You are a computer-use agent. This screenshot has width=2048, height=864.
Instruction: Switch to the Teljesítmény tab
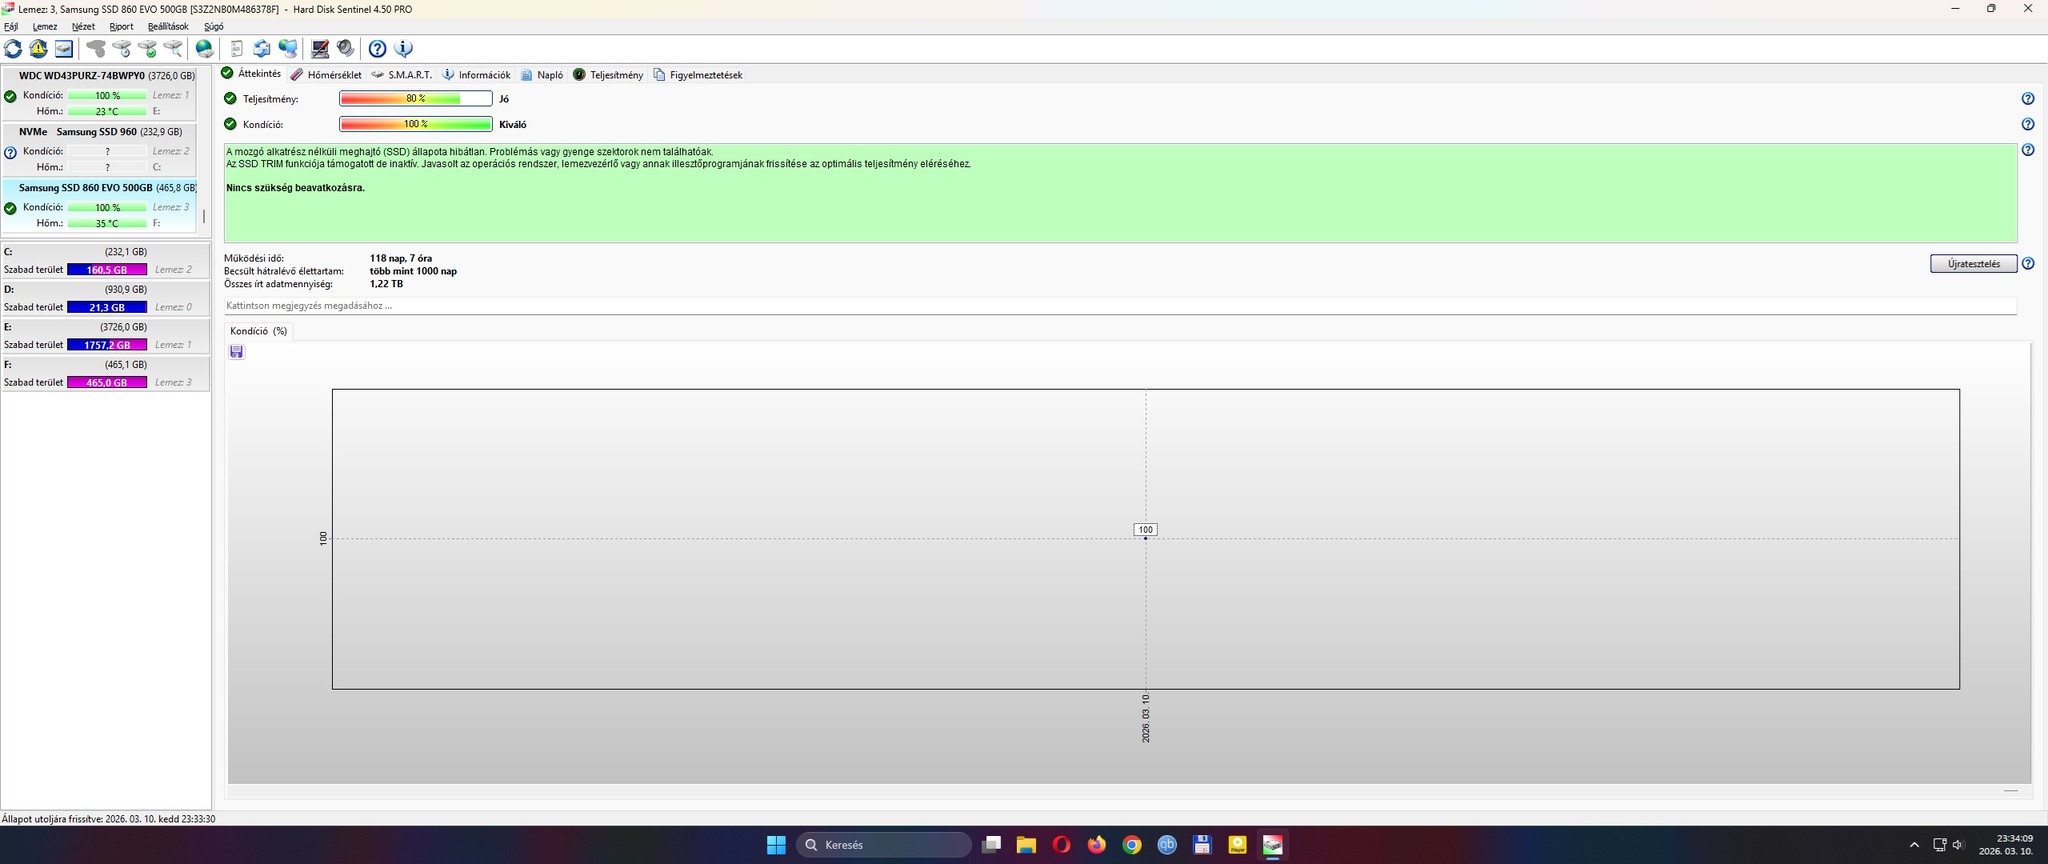pos(608,75)
